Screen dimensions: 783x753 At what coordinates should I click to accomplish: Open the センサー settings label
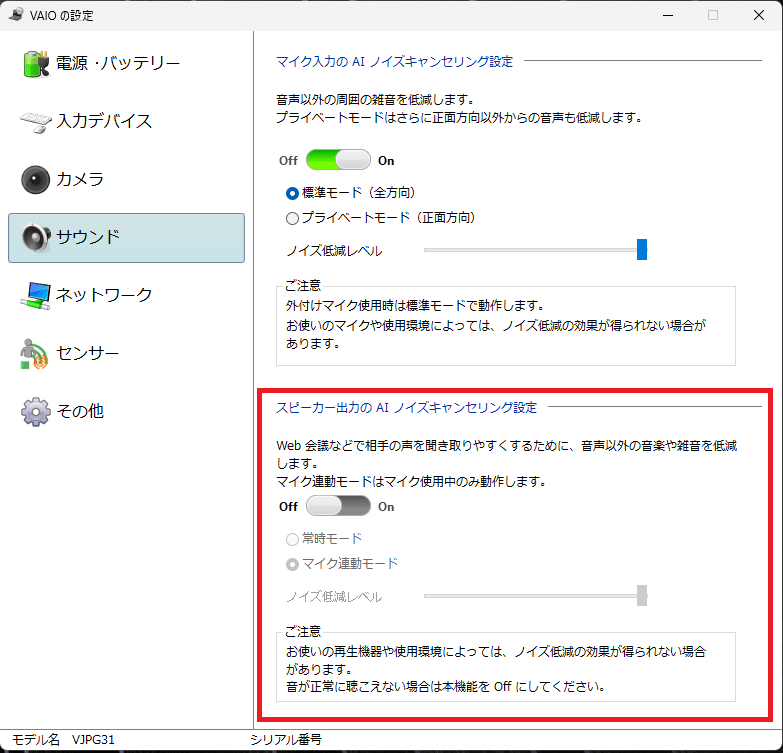87,353
